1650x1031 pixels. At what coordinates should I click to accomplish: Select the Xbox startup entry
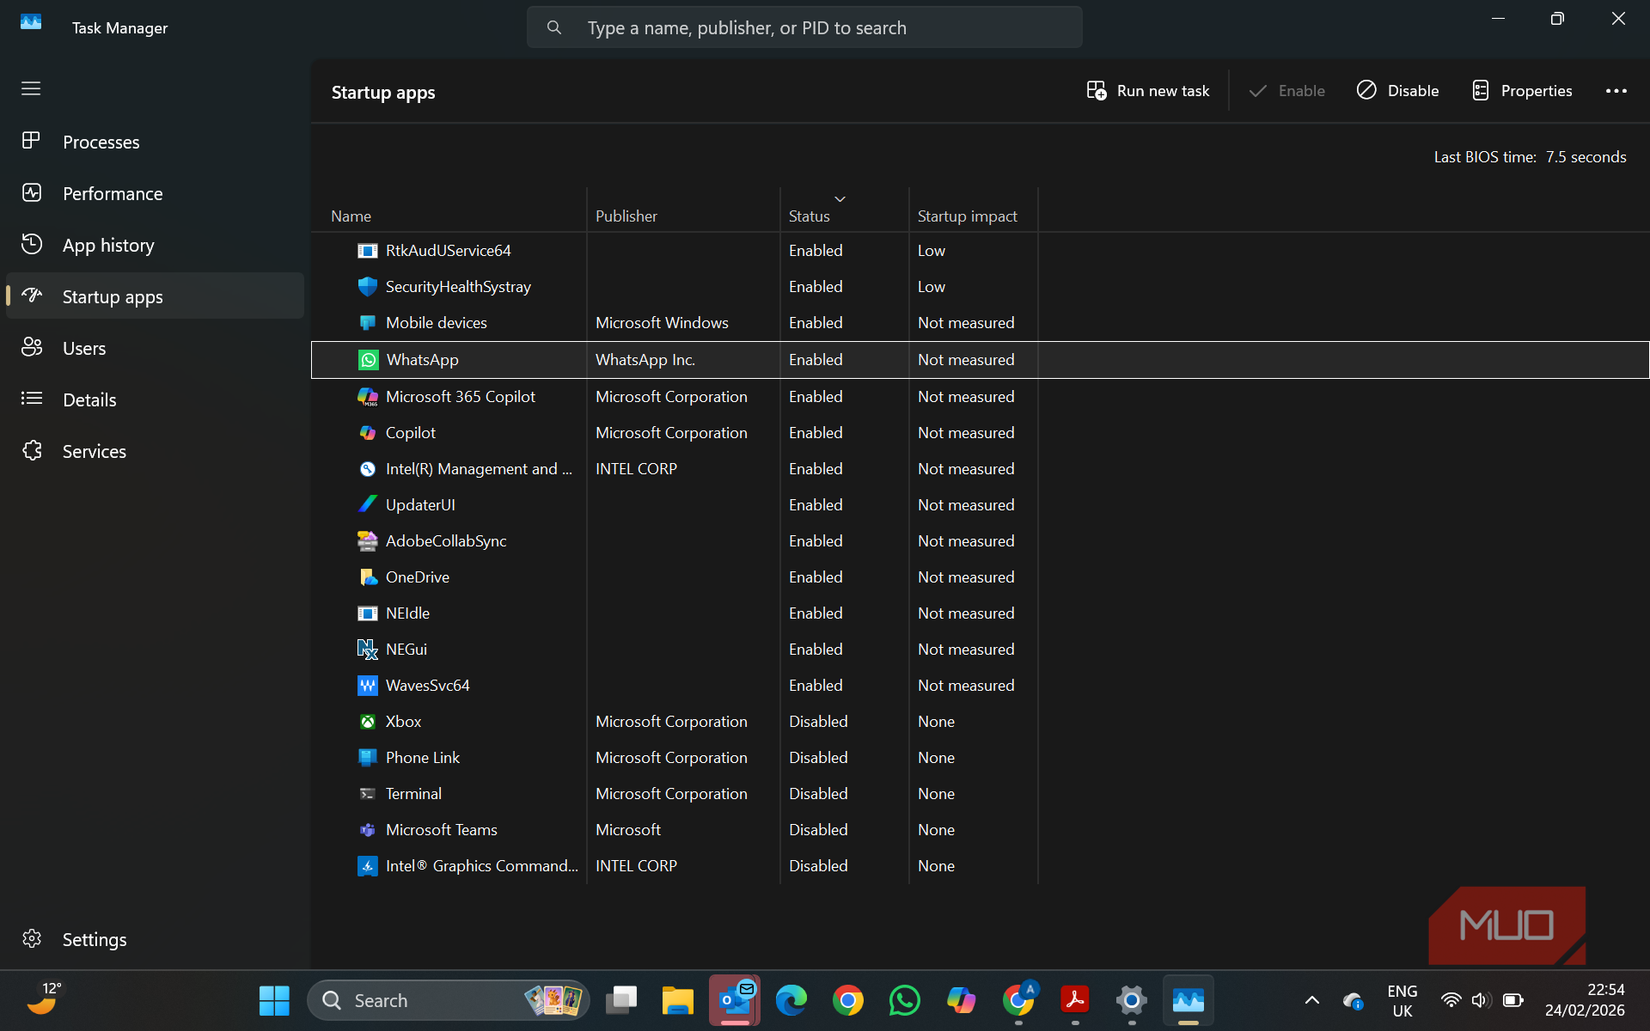pos(402,721)
